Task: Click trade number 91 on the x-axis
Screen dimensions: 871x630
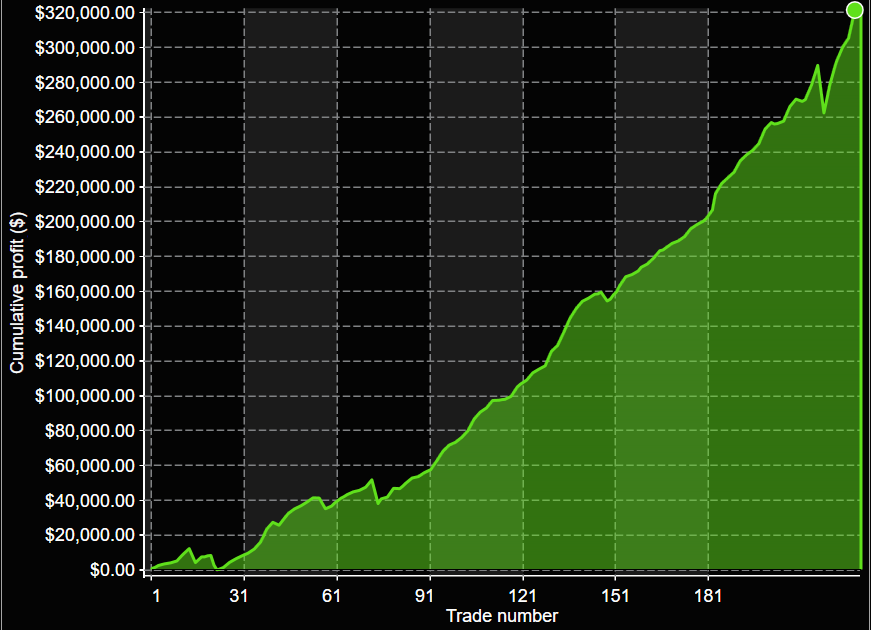Action: coord(424,596)
